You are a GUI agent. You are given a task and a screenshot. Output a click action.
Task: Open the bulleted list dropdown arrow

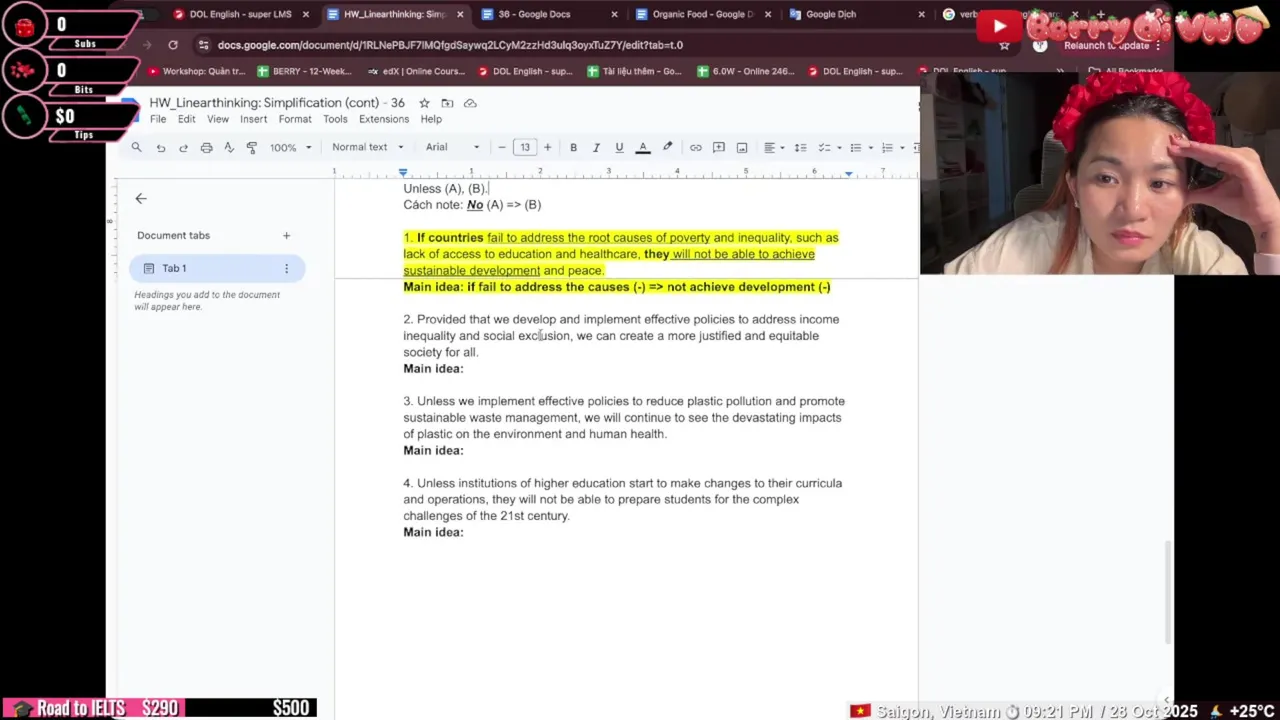tap(870, 148)
